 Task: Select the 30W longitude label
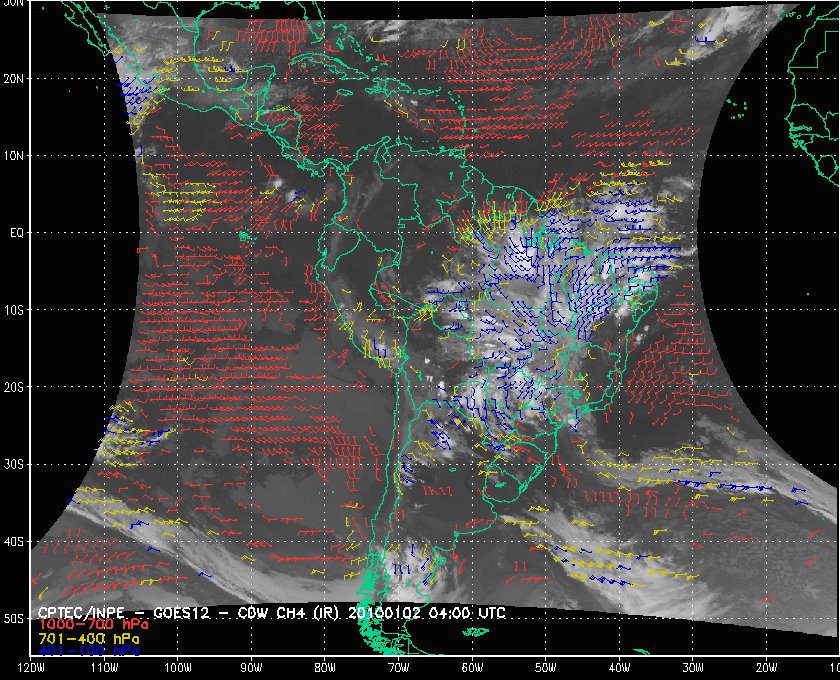pyautogui.click(x=693, y=668)
